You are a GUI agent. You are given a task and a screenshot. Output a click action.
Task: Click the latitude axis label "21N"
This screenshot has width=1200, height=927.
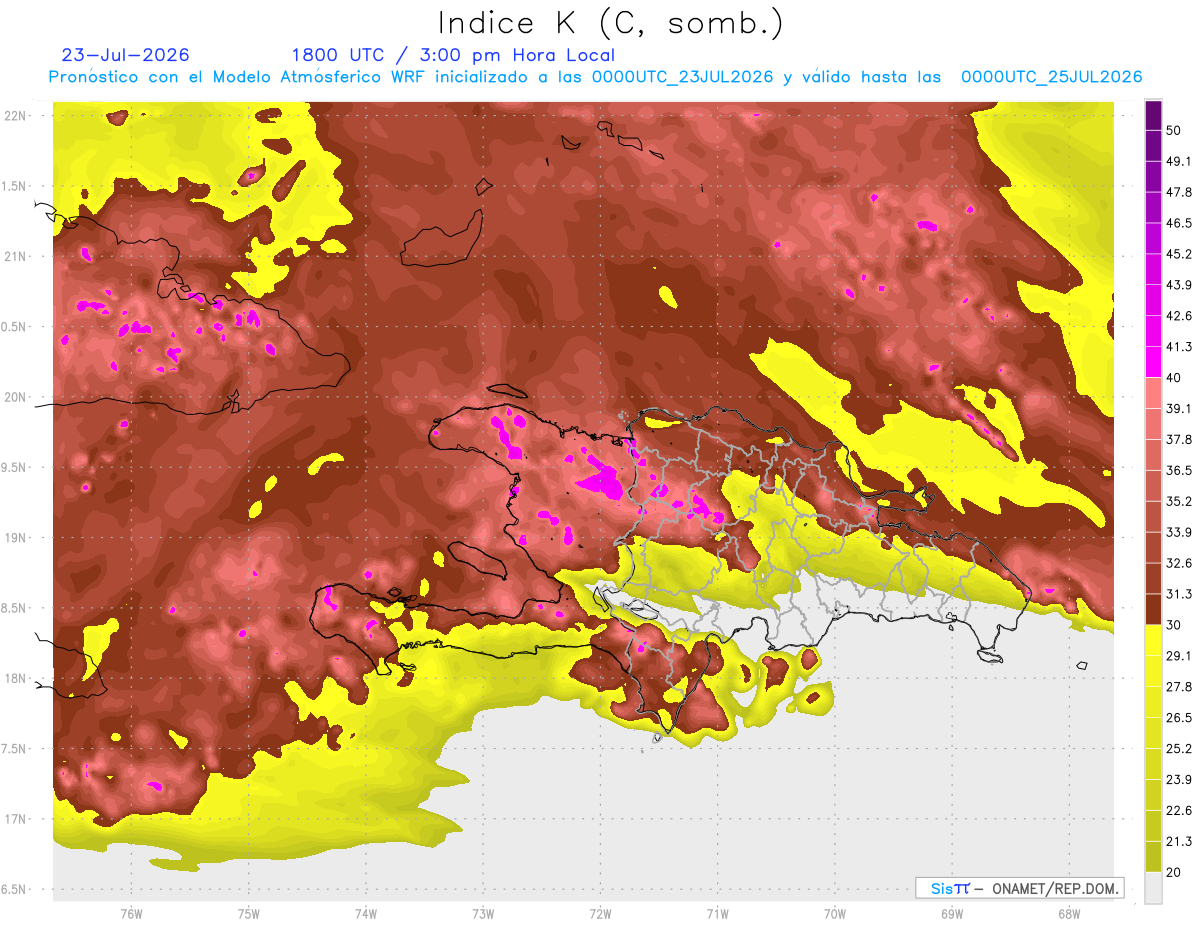[x=15, y=256]
